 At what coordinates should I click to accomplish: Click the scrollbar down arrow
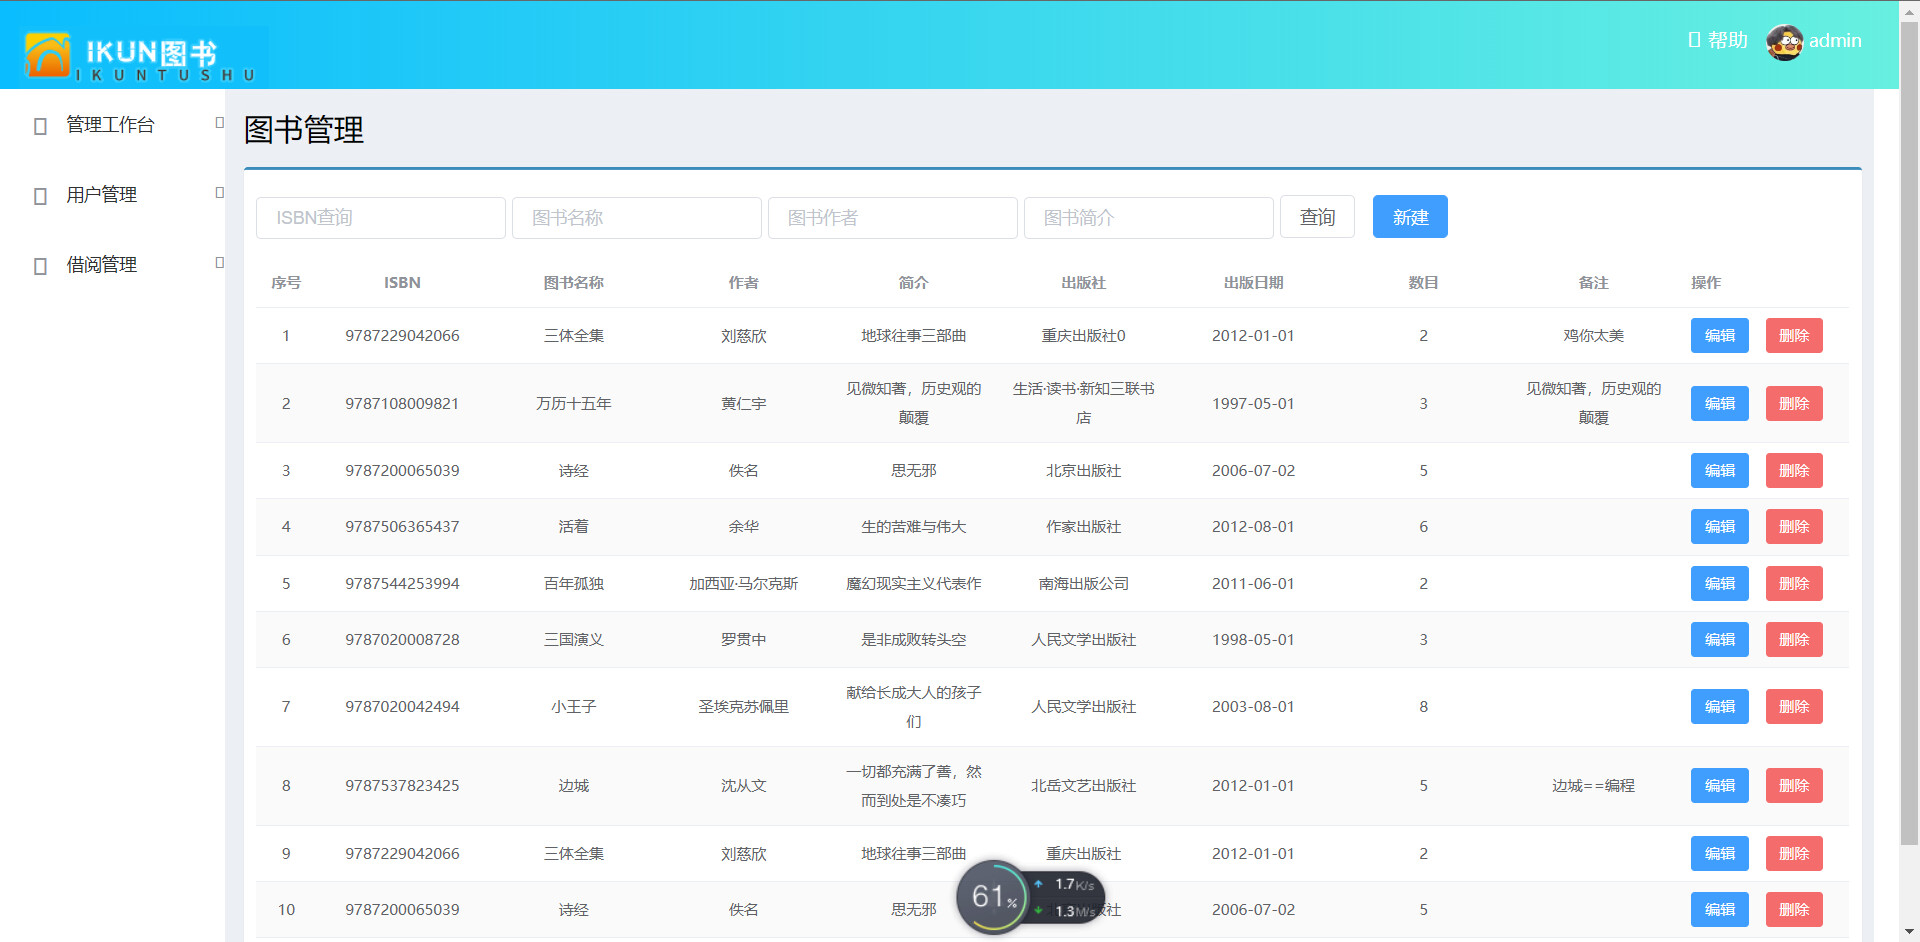1909,932
